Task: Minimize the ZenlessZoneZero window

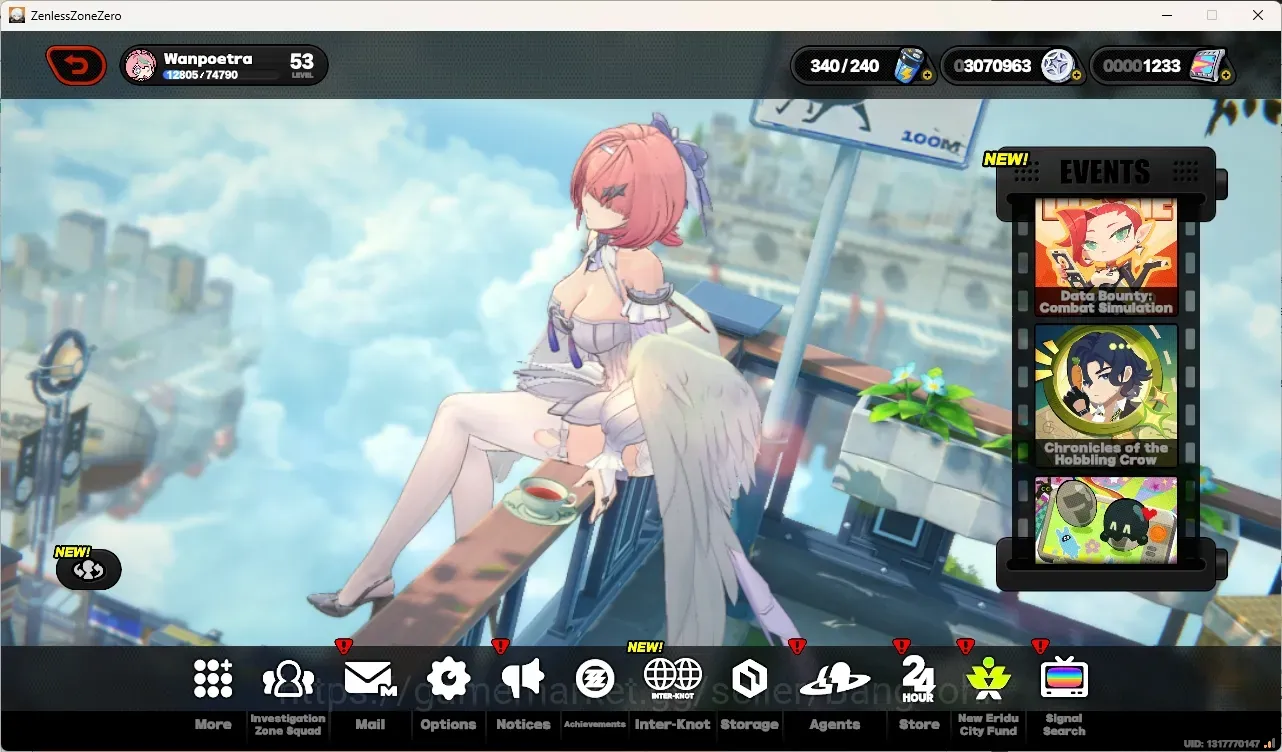Action: tap(1166, 15)
